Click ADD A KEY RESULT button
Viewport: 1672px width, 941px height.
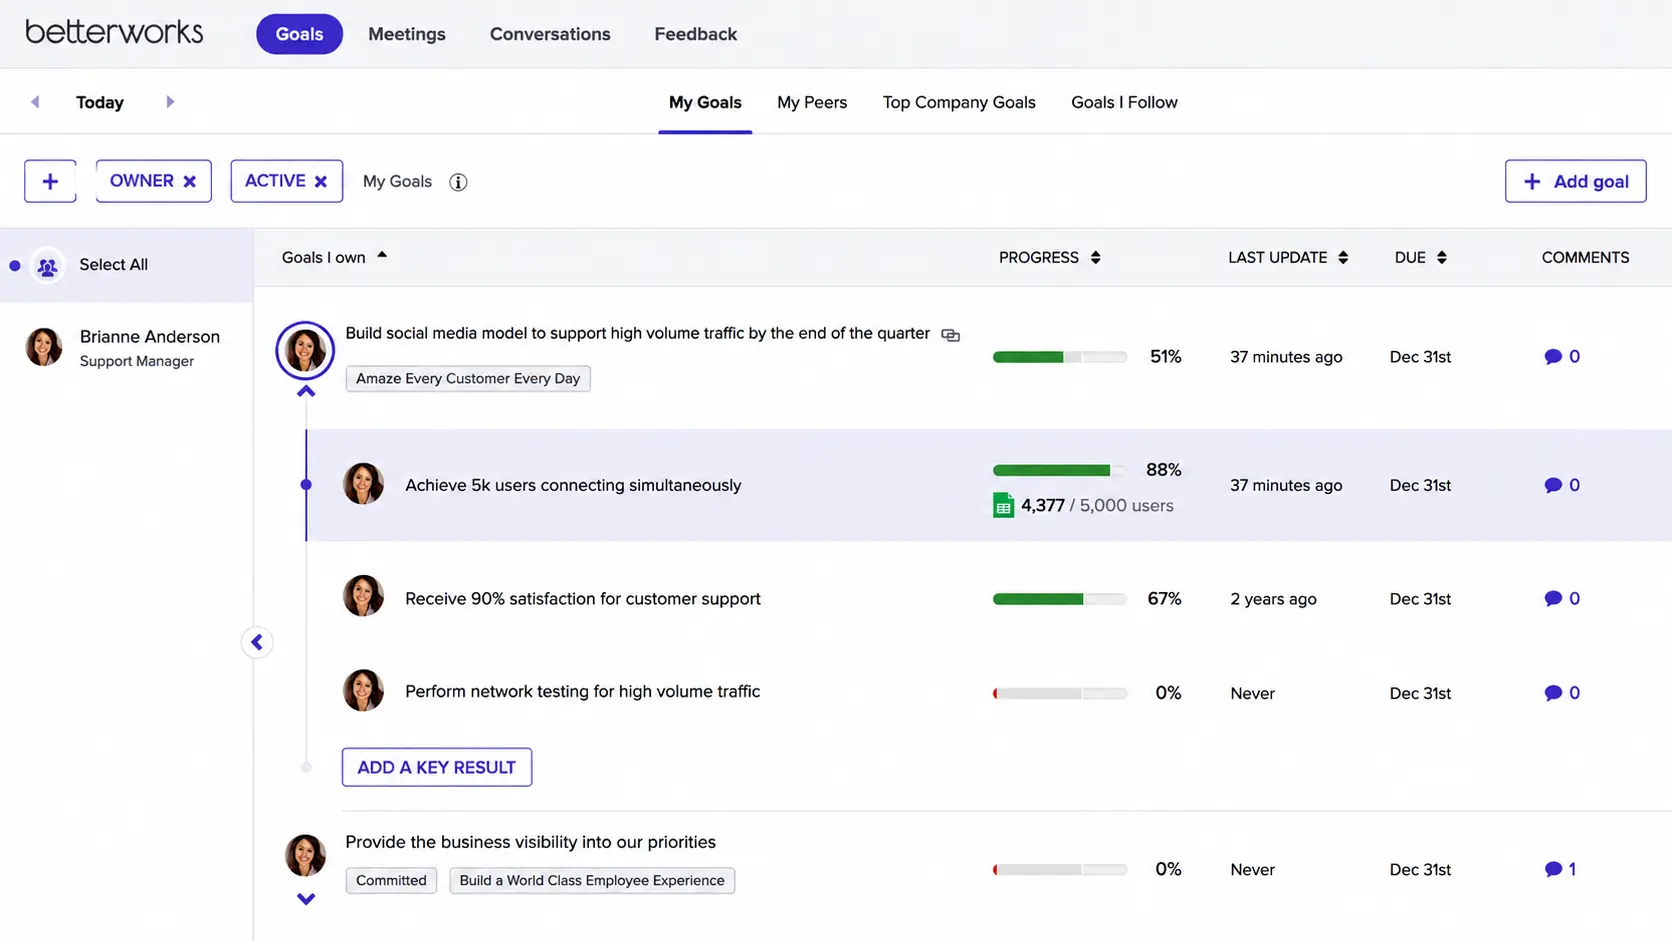point(437,767)
